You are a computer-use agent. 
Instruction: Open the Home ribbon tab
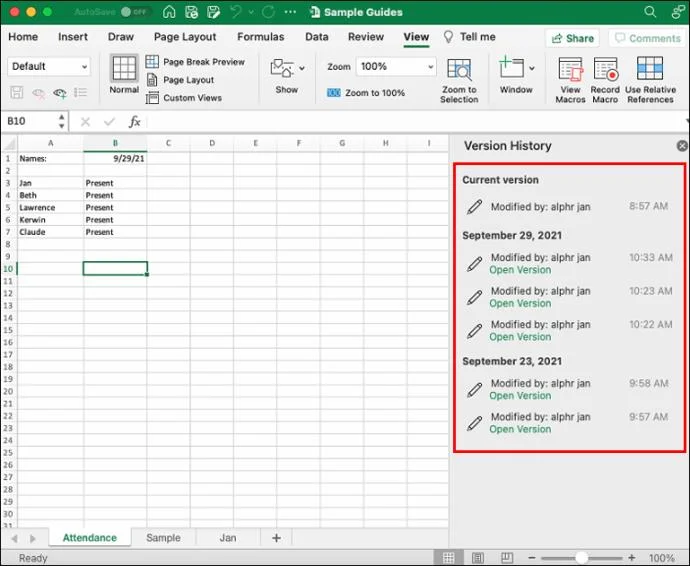[23, 37]
